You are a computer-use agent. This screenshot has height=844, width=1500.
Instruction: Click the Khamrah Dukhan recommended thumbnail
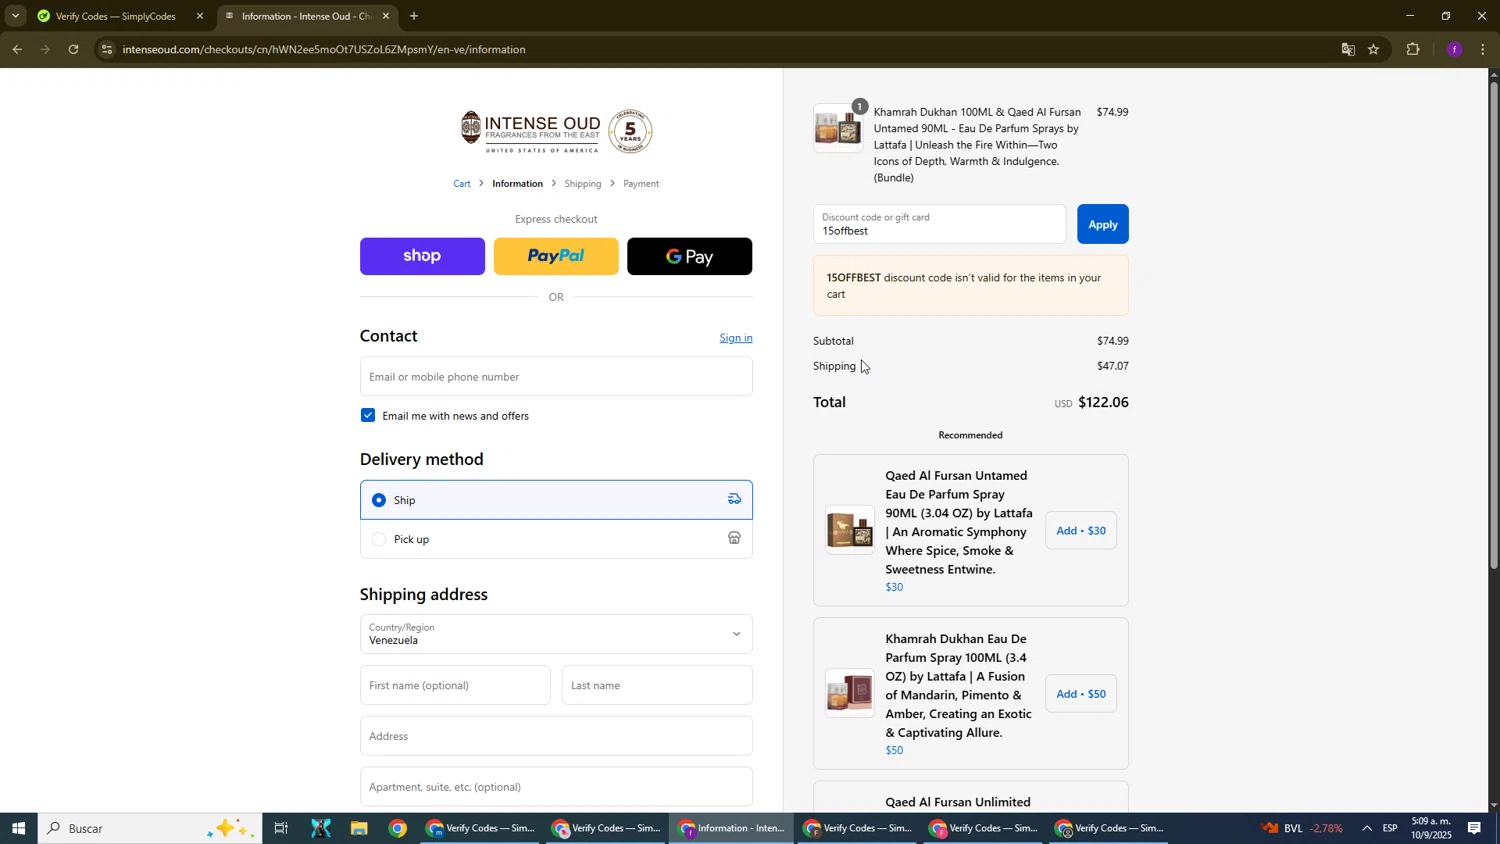[850, 693]
